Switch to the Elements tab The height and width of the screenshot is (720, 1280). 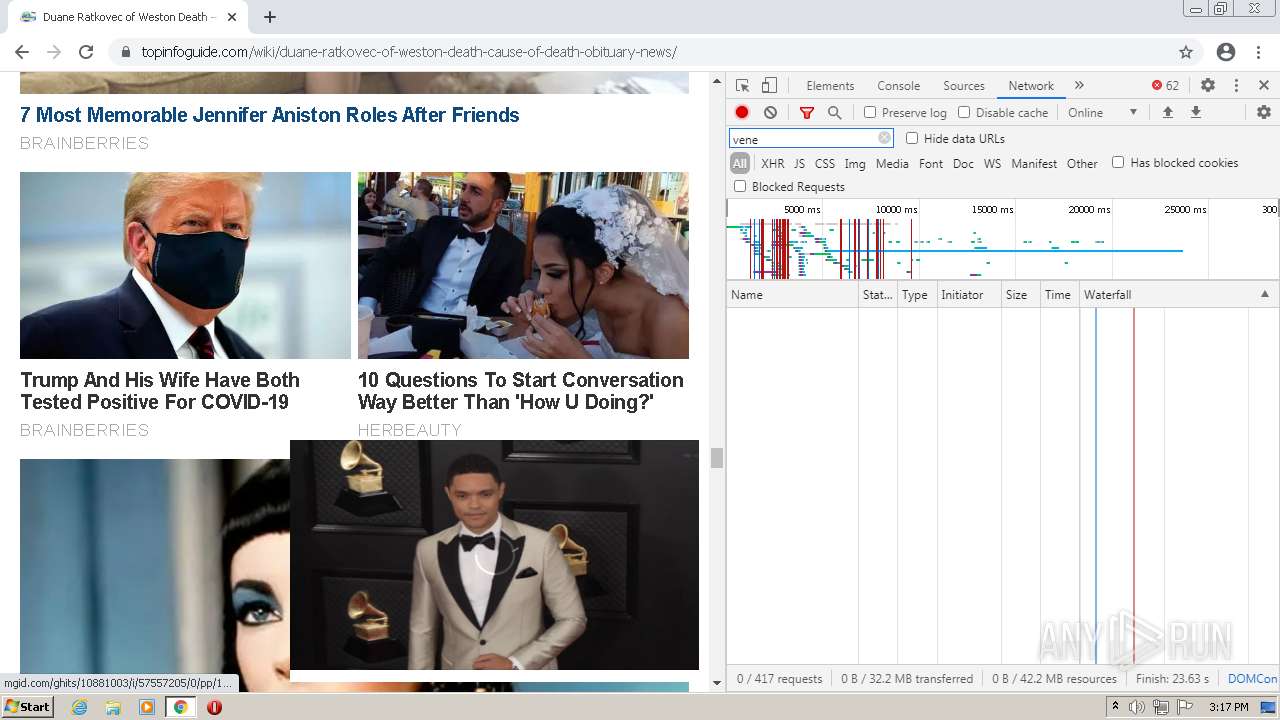(x=830, y=86)
